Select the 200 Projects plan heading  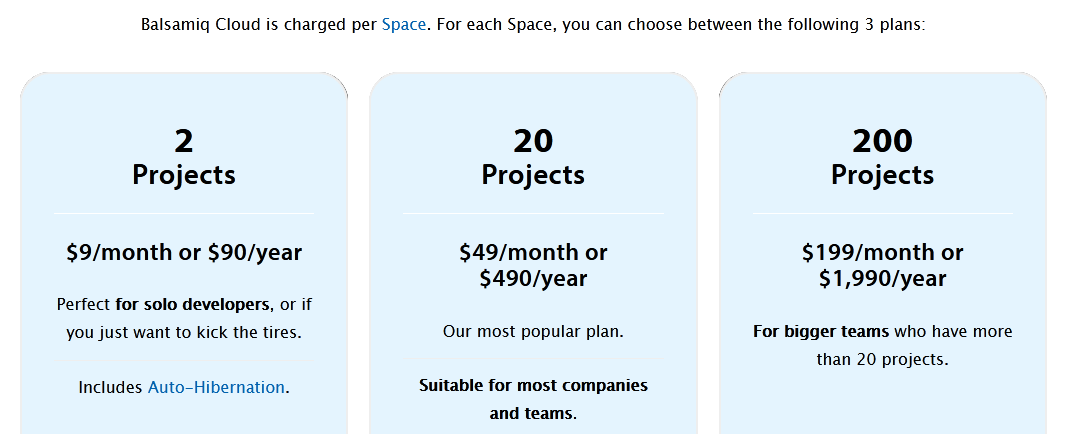883,158
